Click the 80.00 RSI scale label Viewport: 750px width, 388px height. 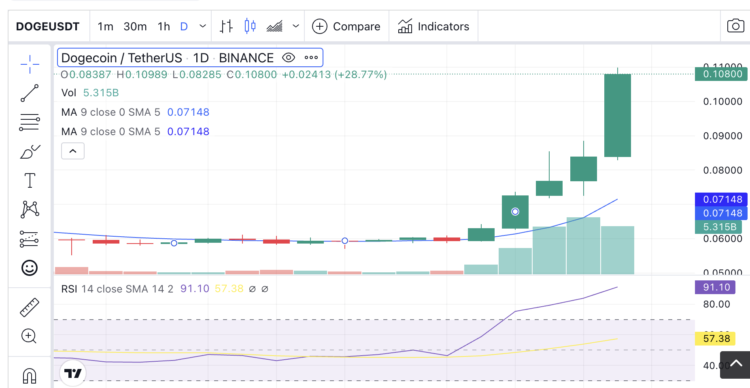[x=716, y=304]
